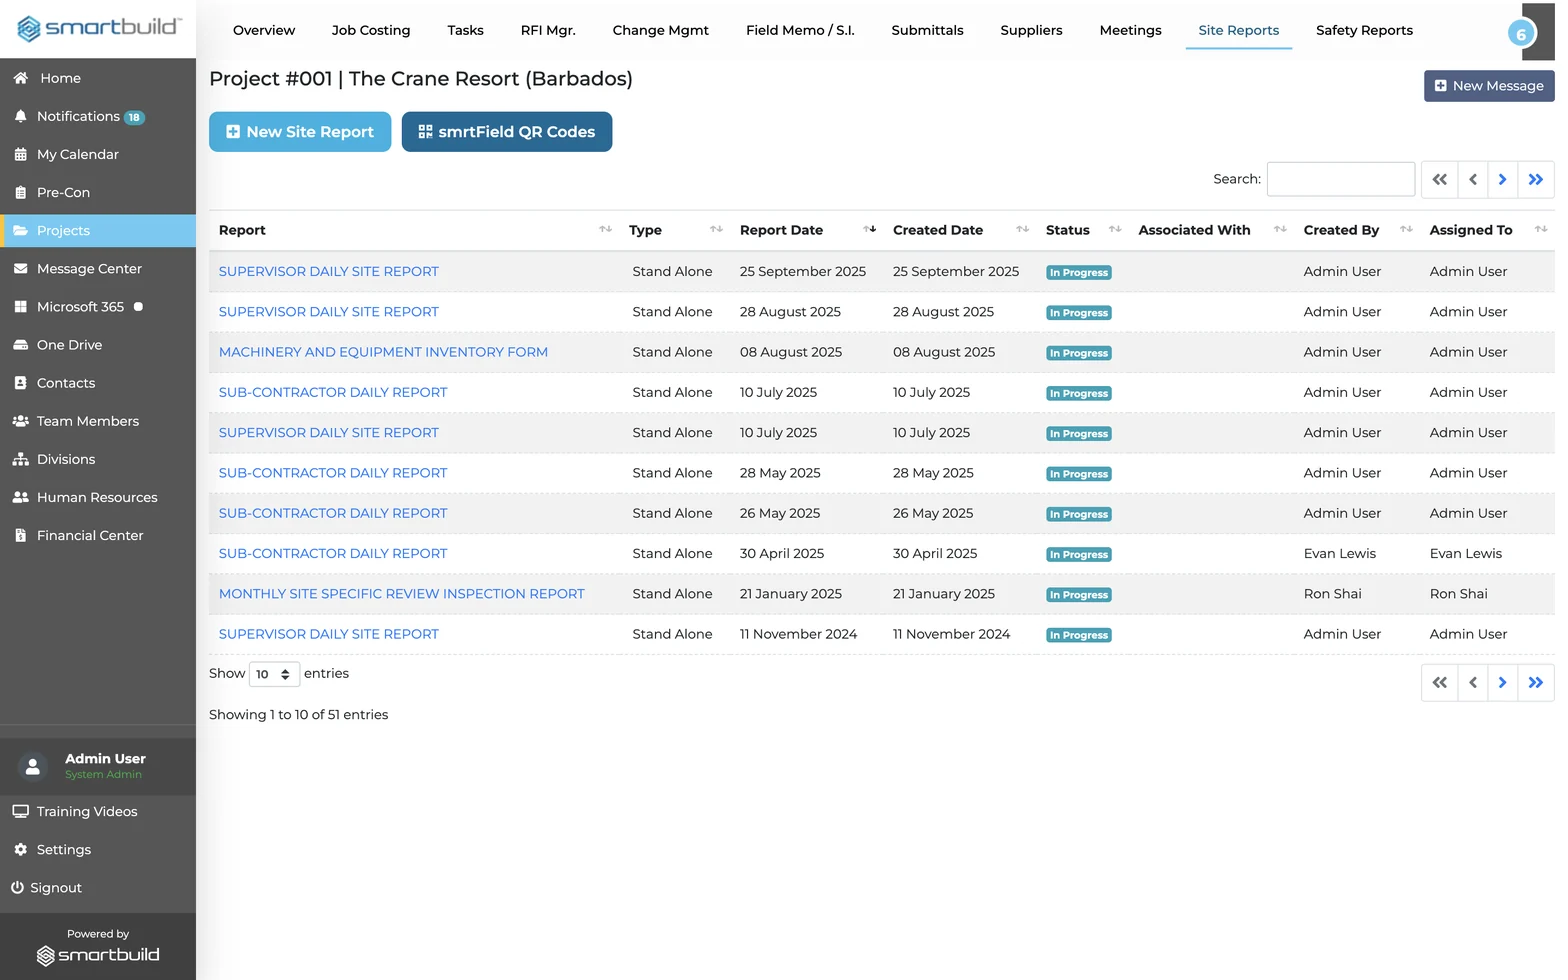Click the Signout power icon

[x=17, y=887]
